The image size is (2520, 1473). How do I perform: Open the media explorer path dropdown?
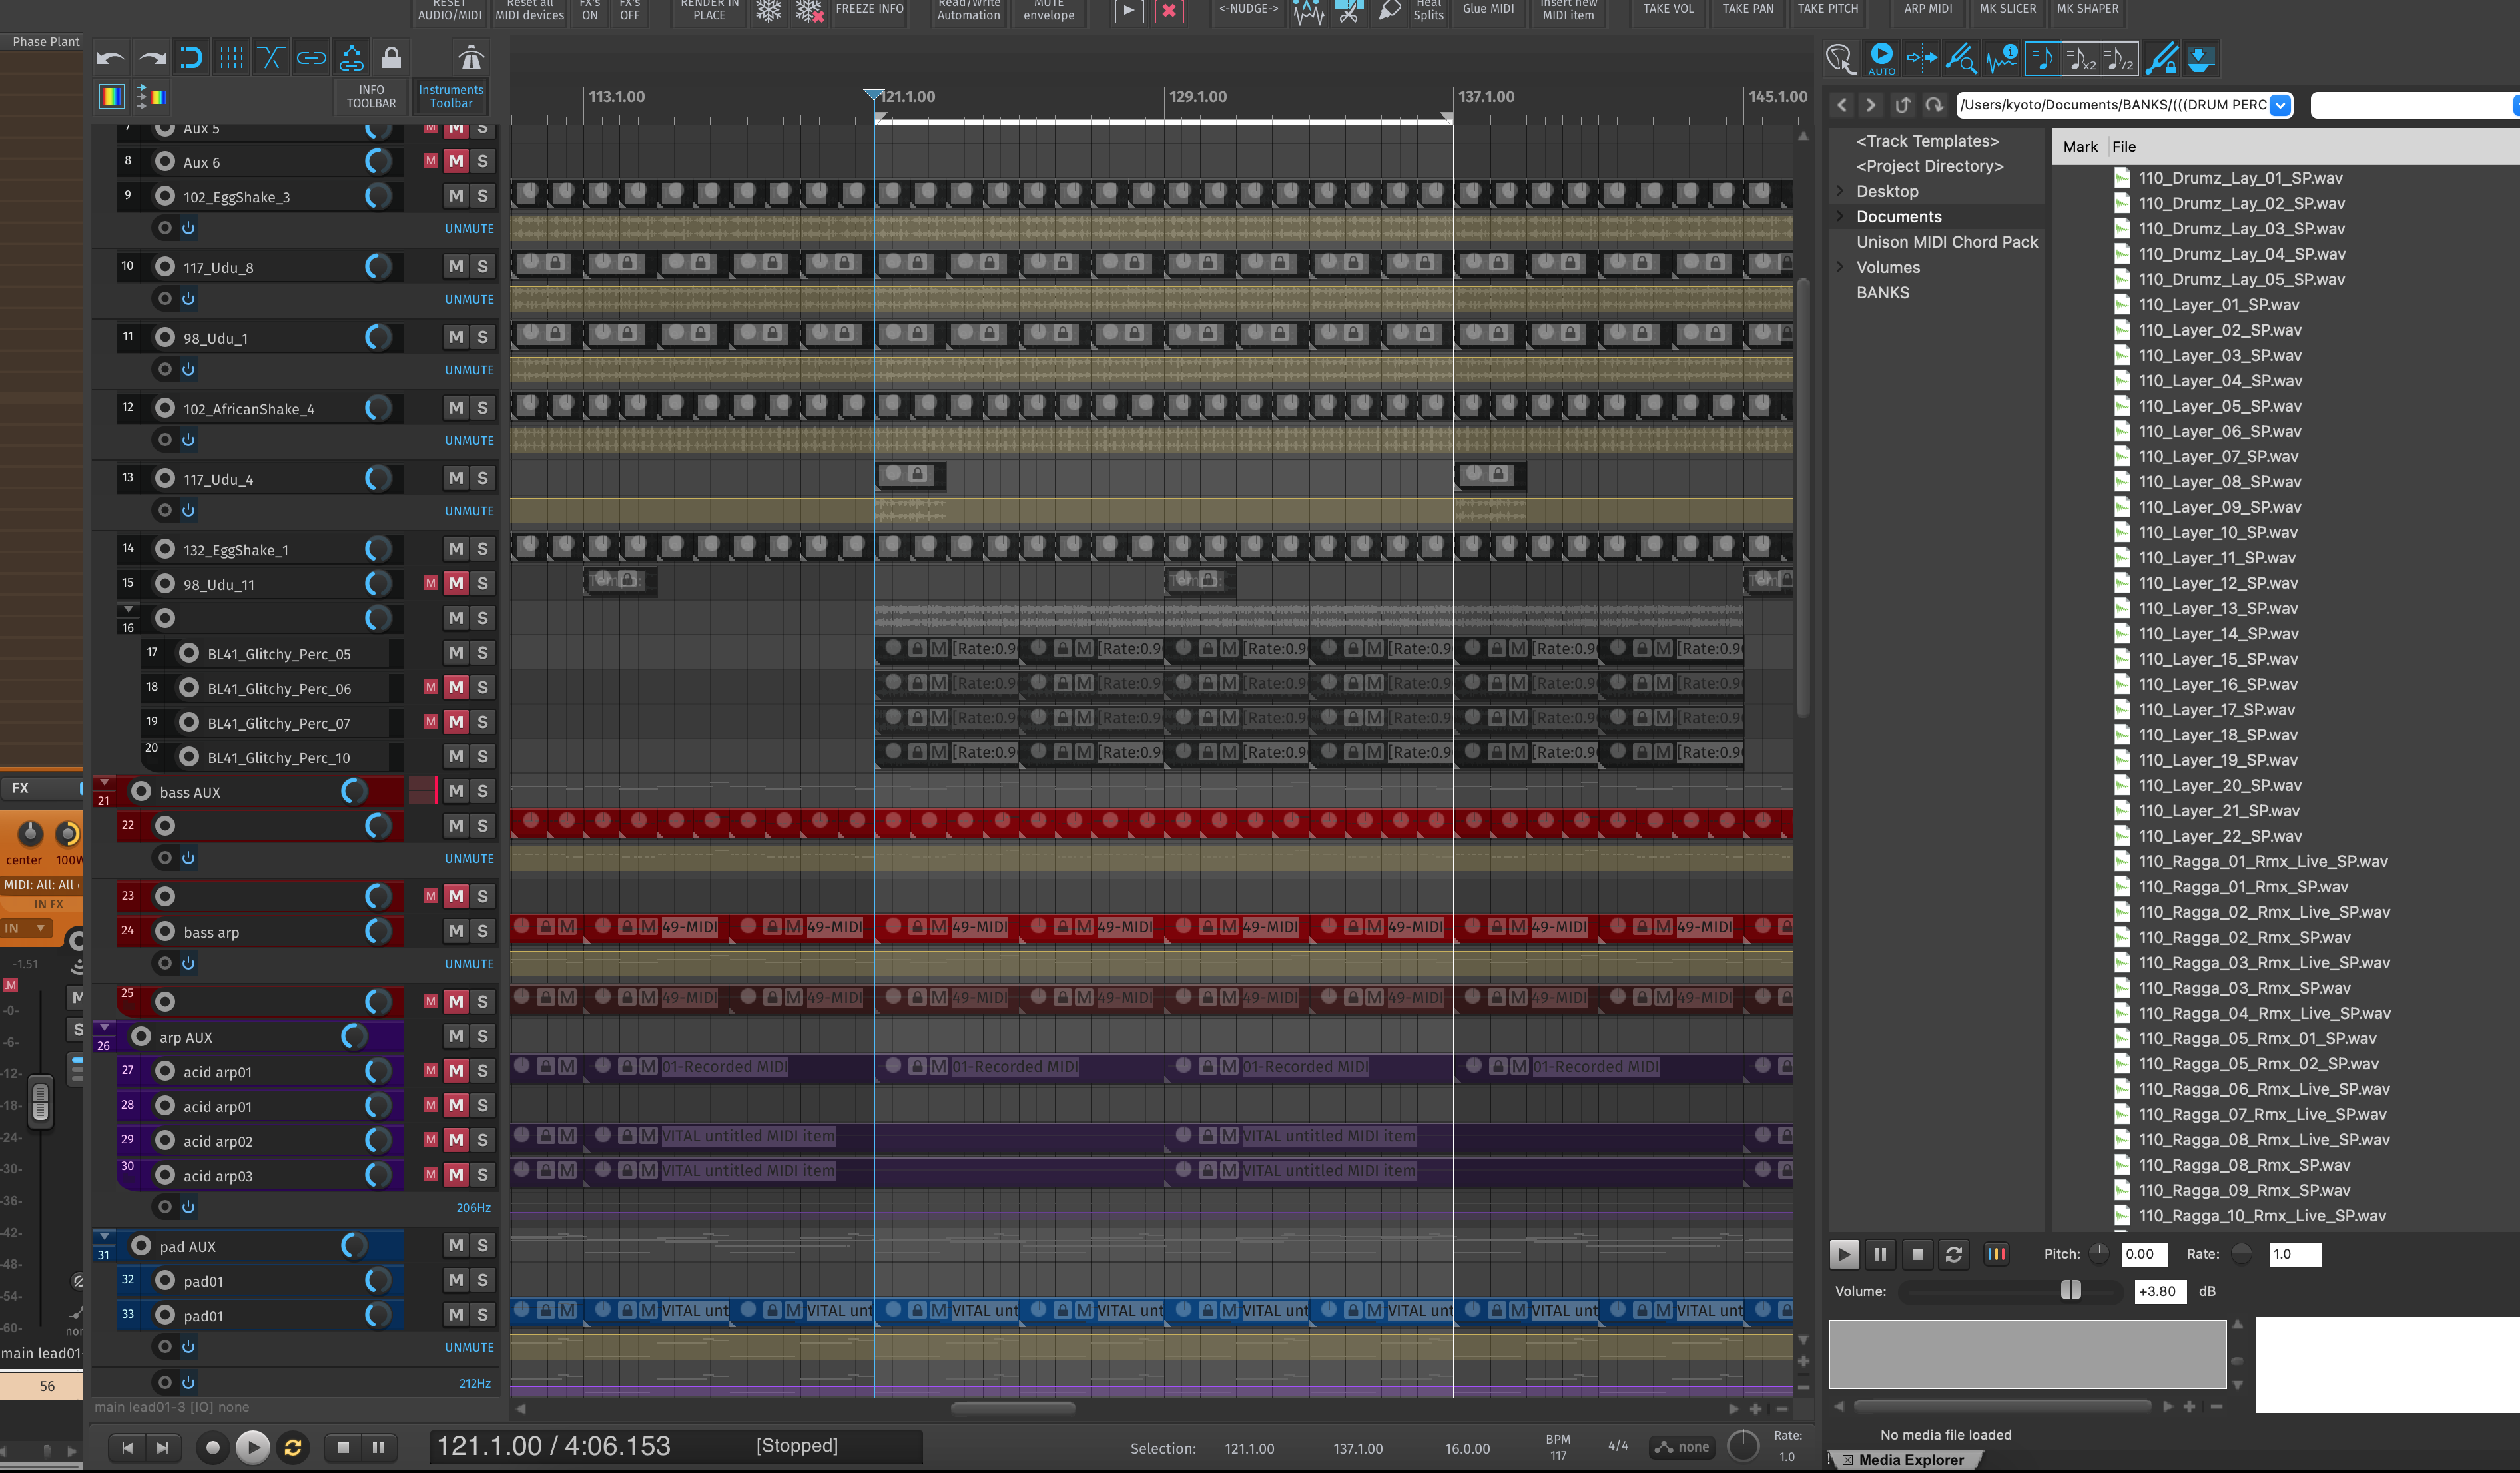2280,105
